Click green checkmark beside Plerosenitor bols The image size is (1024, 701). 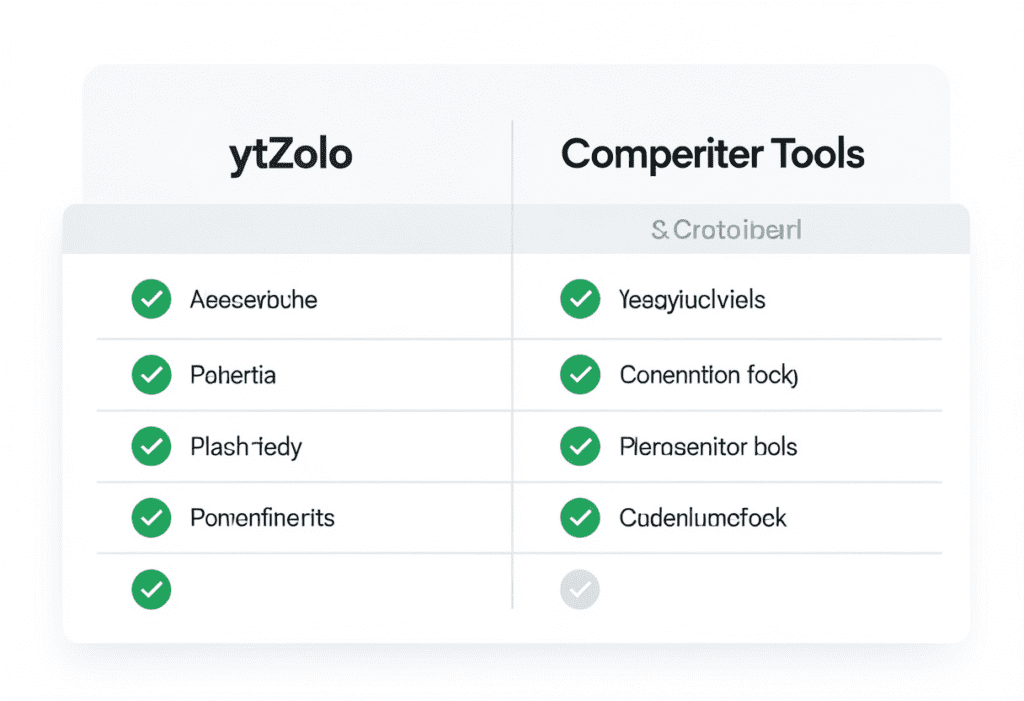[x=580, y=446]
